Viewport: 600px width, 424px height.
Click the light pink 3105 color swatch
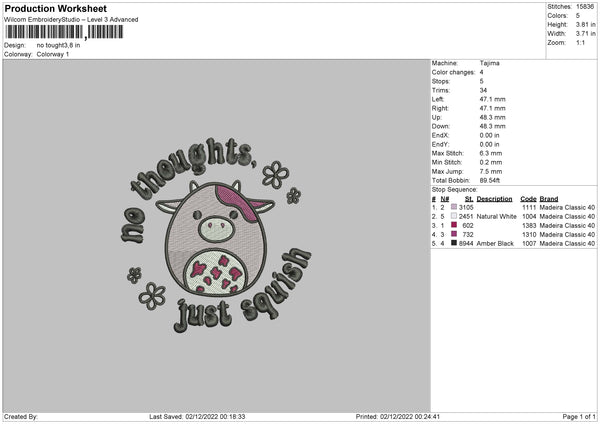454,207
